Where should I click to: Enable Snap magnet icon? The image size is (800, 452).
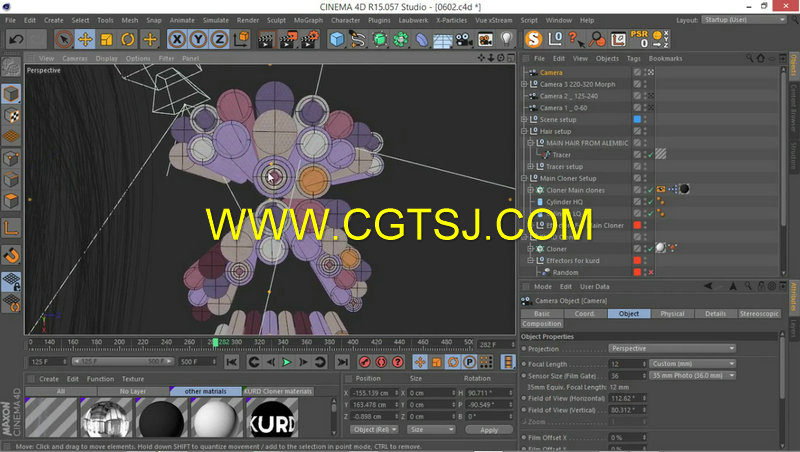point(11,255)
